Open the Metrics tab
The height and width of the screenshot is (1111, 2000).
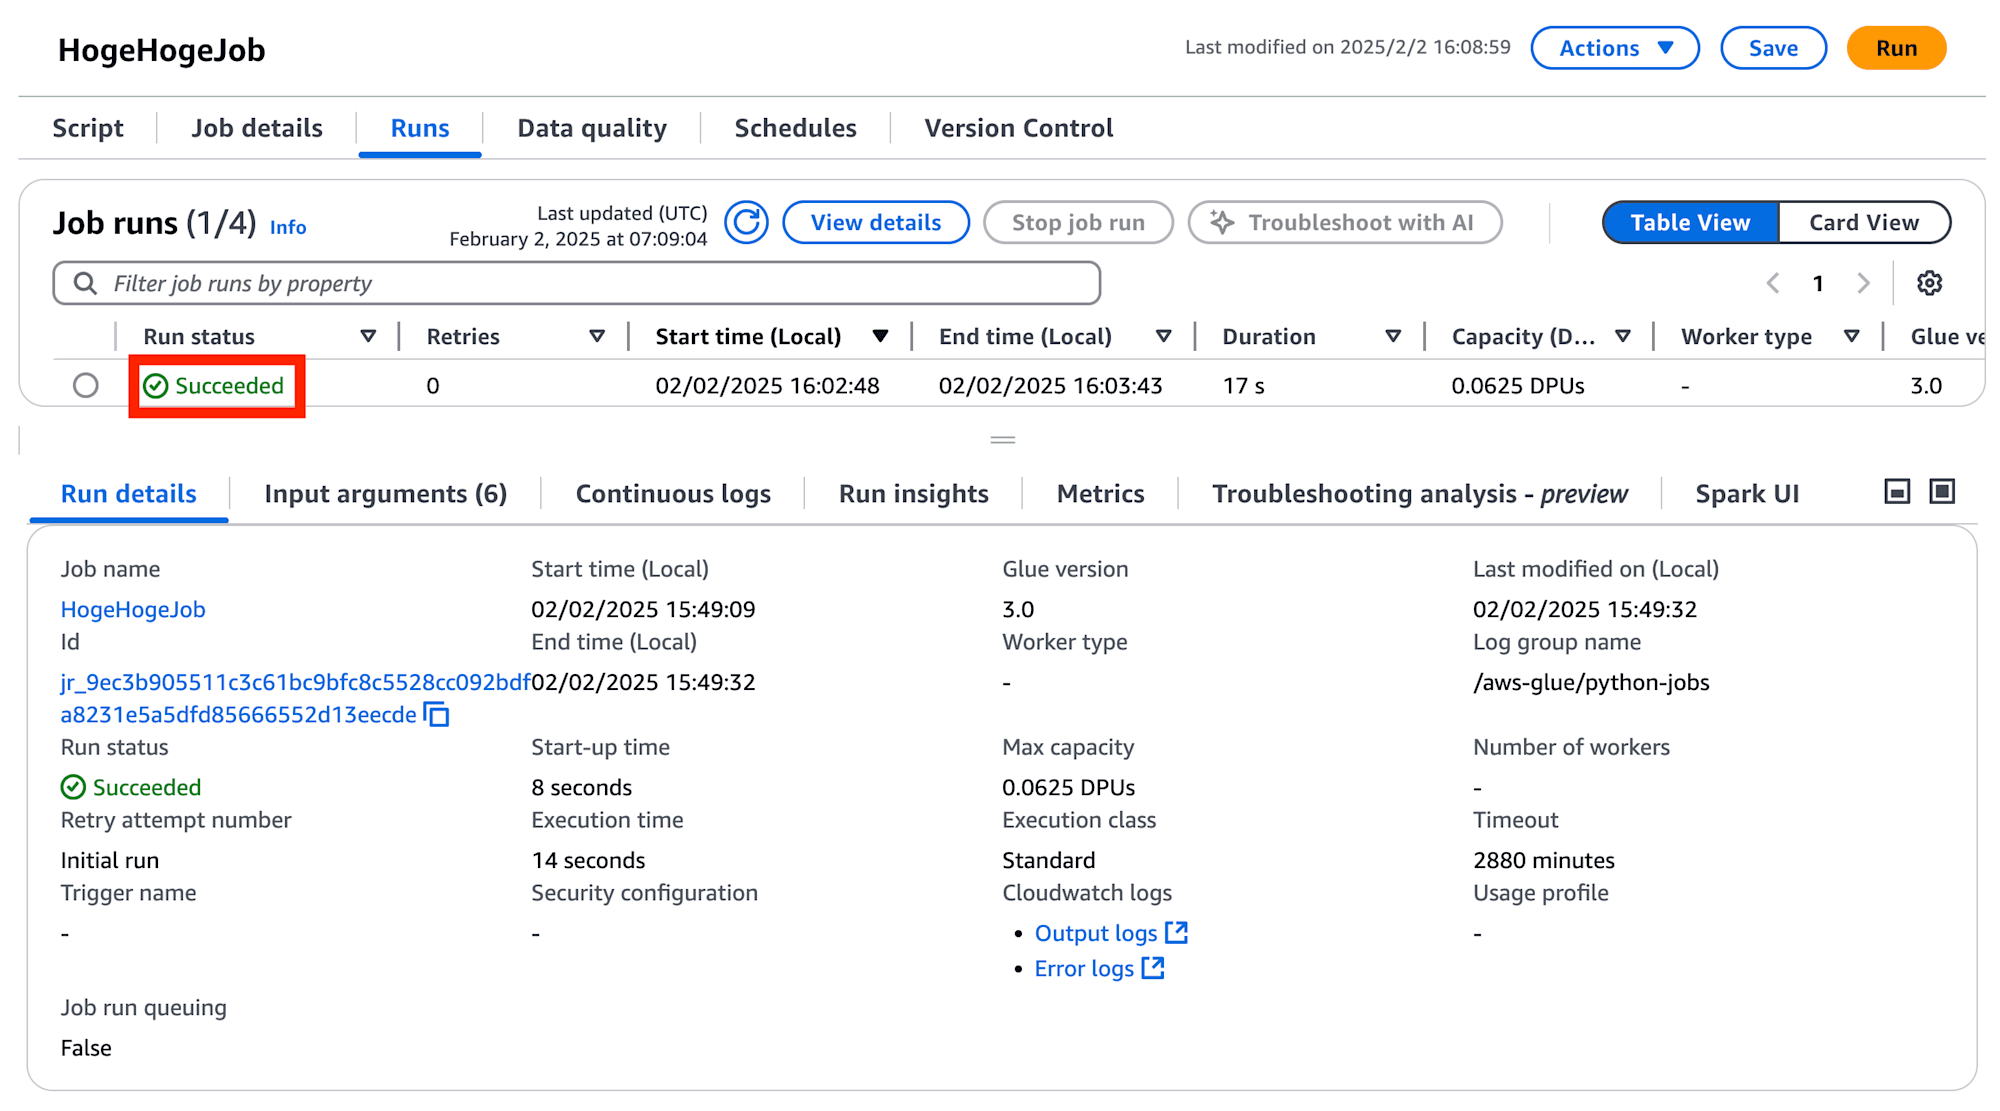click(x=1100, y=494)
